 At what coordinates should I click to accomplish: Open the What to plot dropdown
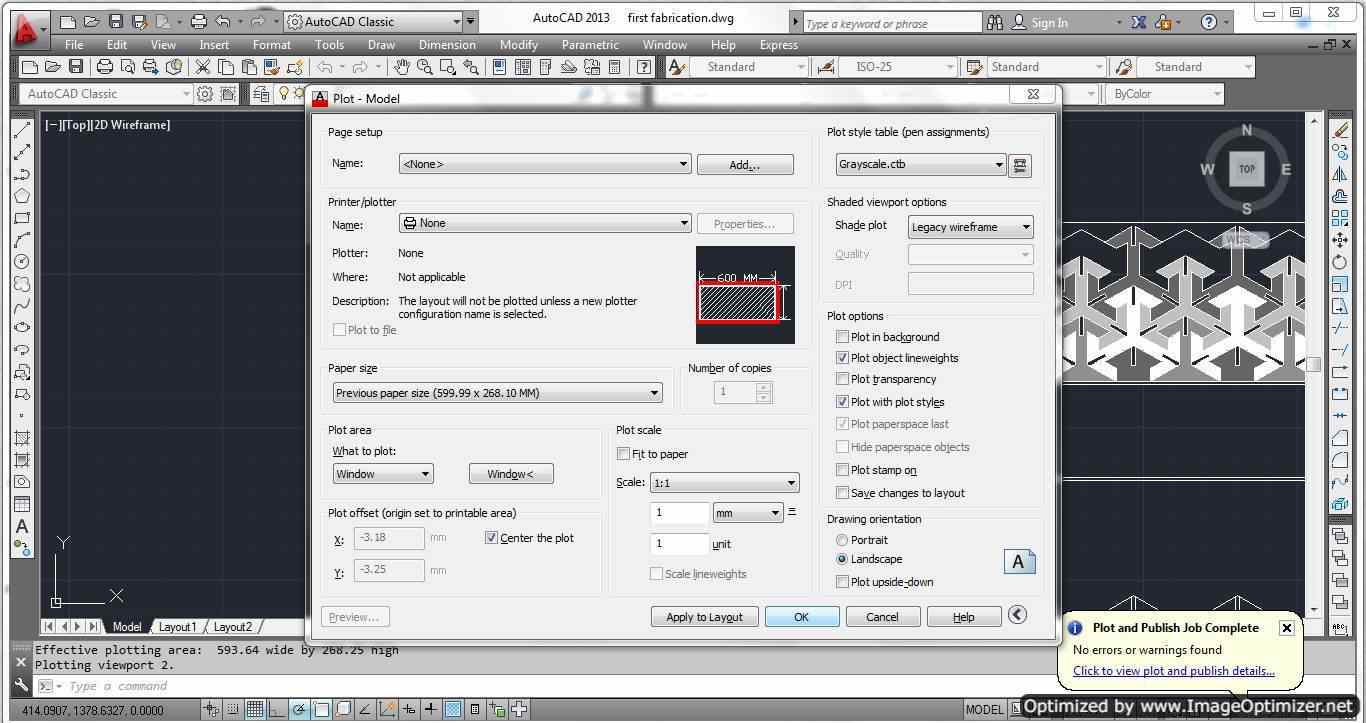click(x=383, y=474)
